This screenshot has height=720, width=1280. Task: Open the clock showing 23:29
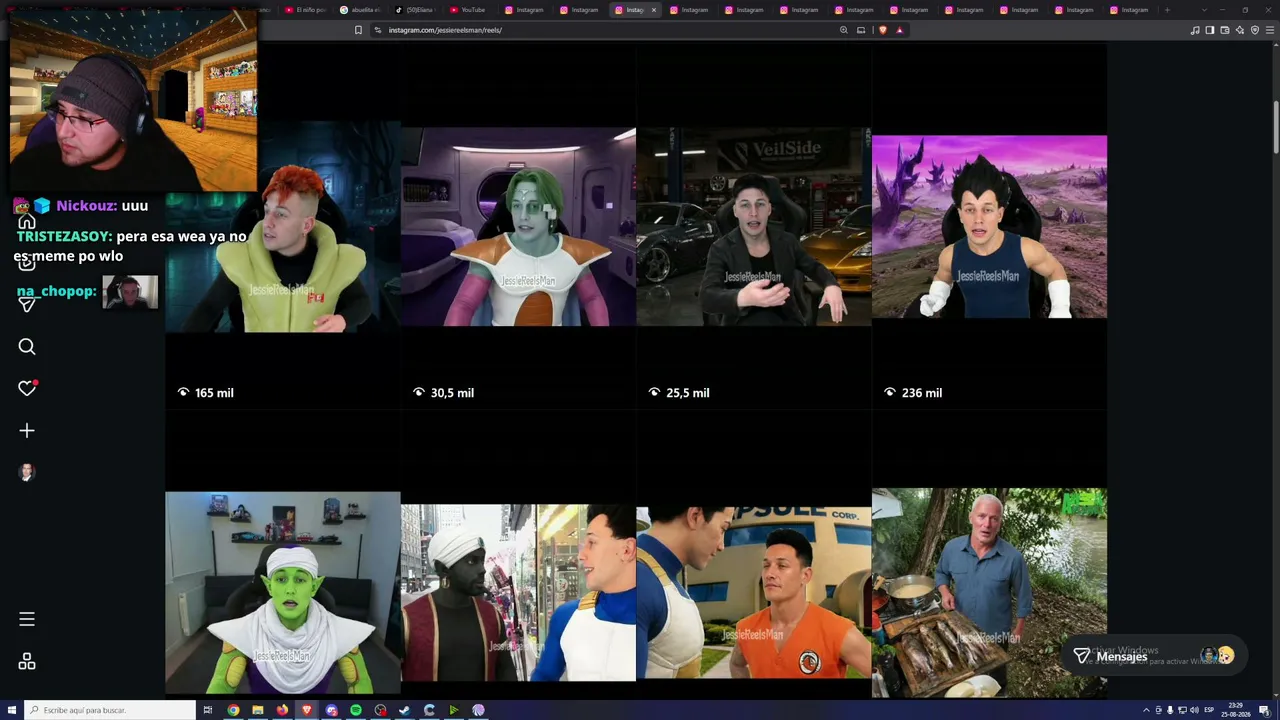[x=1236, y=710]
